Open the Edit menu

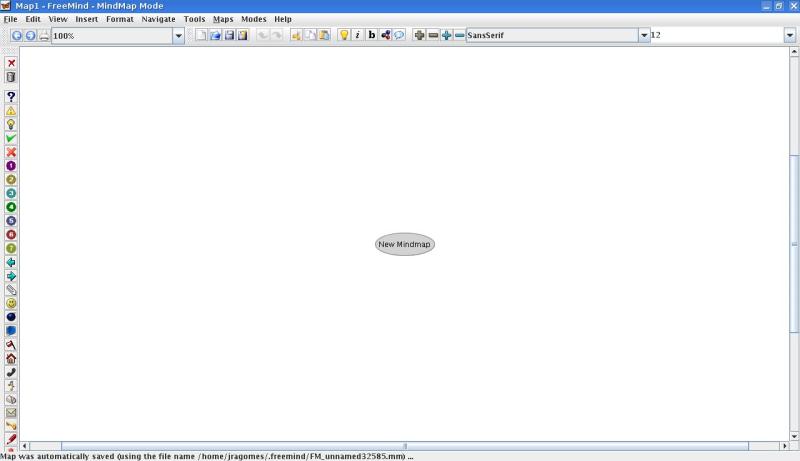[x=33, y=19]
